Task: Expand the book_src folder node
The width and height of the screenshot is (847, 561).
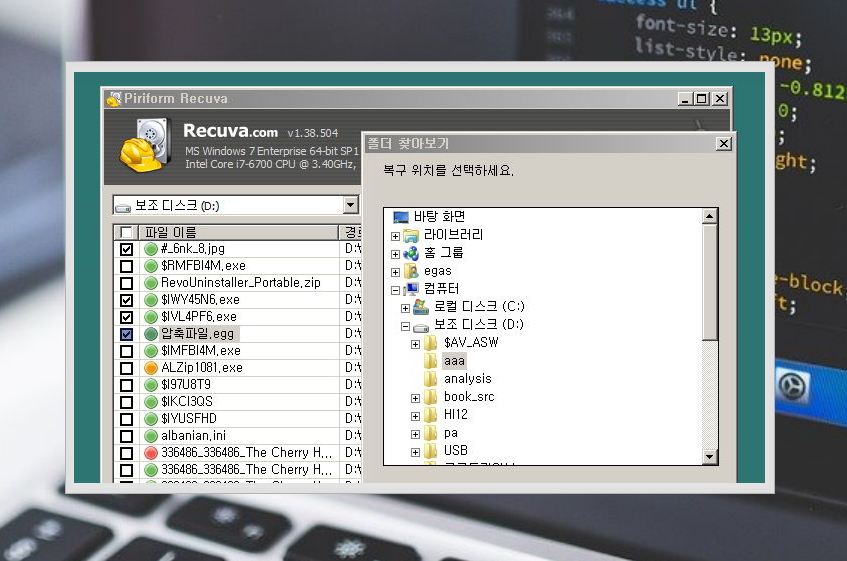Action: click(x=415, y=398)
